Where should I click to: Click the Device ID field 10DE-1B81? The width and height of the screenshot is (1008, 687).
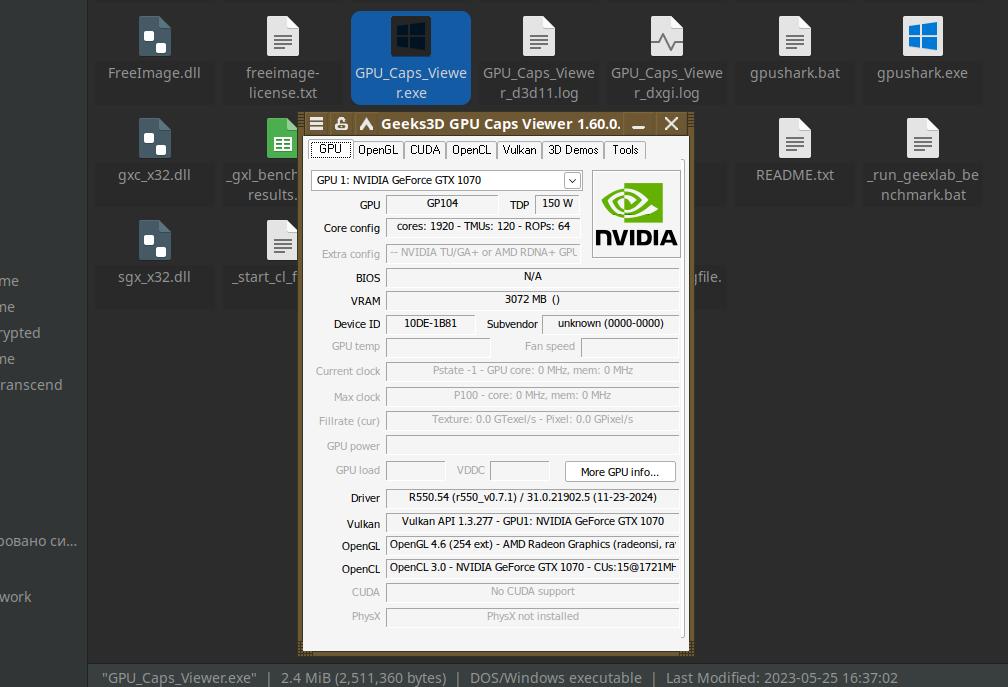click(430, 324)
